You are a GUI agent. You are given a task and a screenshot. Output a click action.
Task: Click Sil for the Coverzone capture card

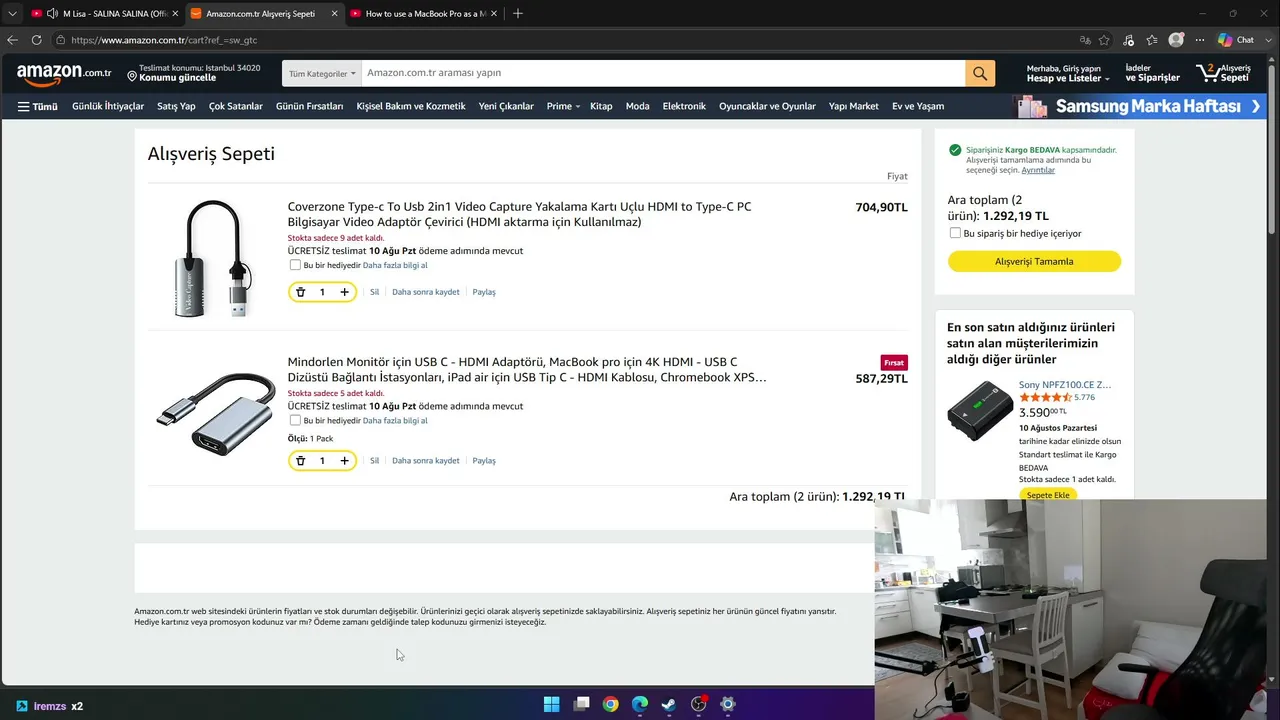coord(375,292)
